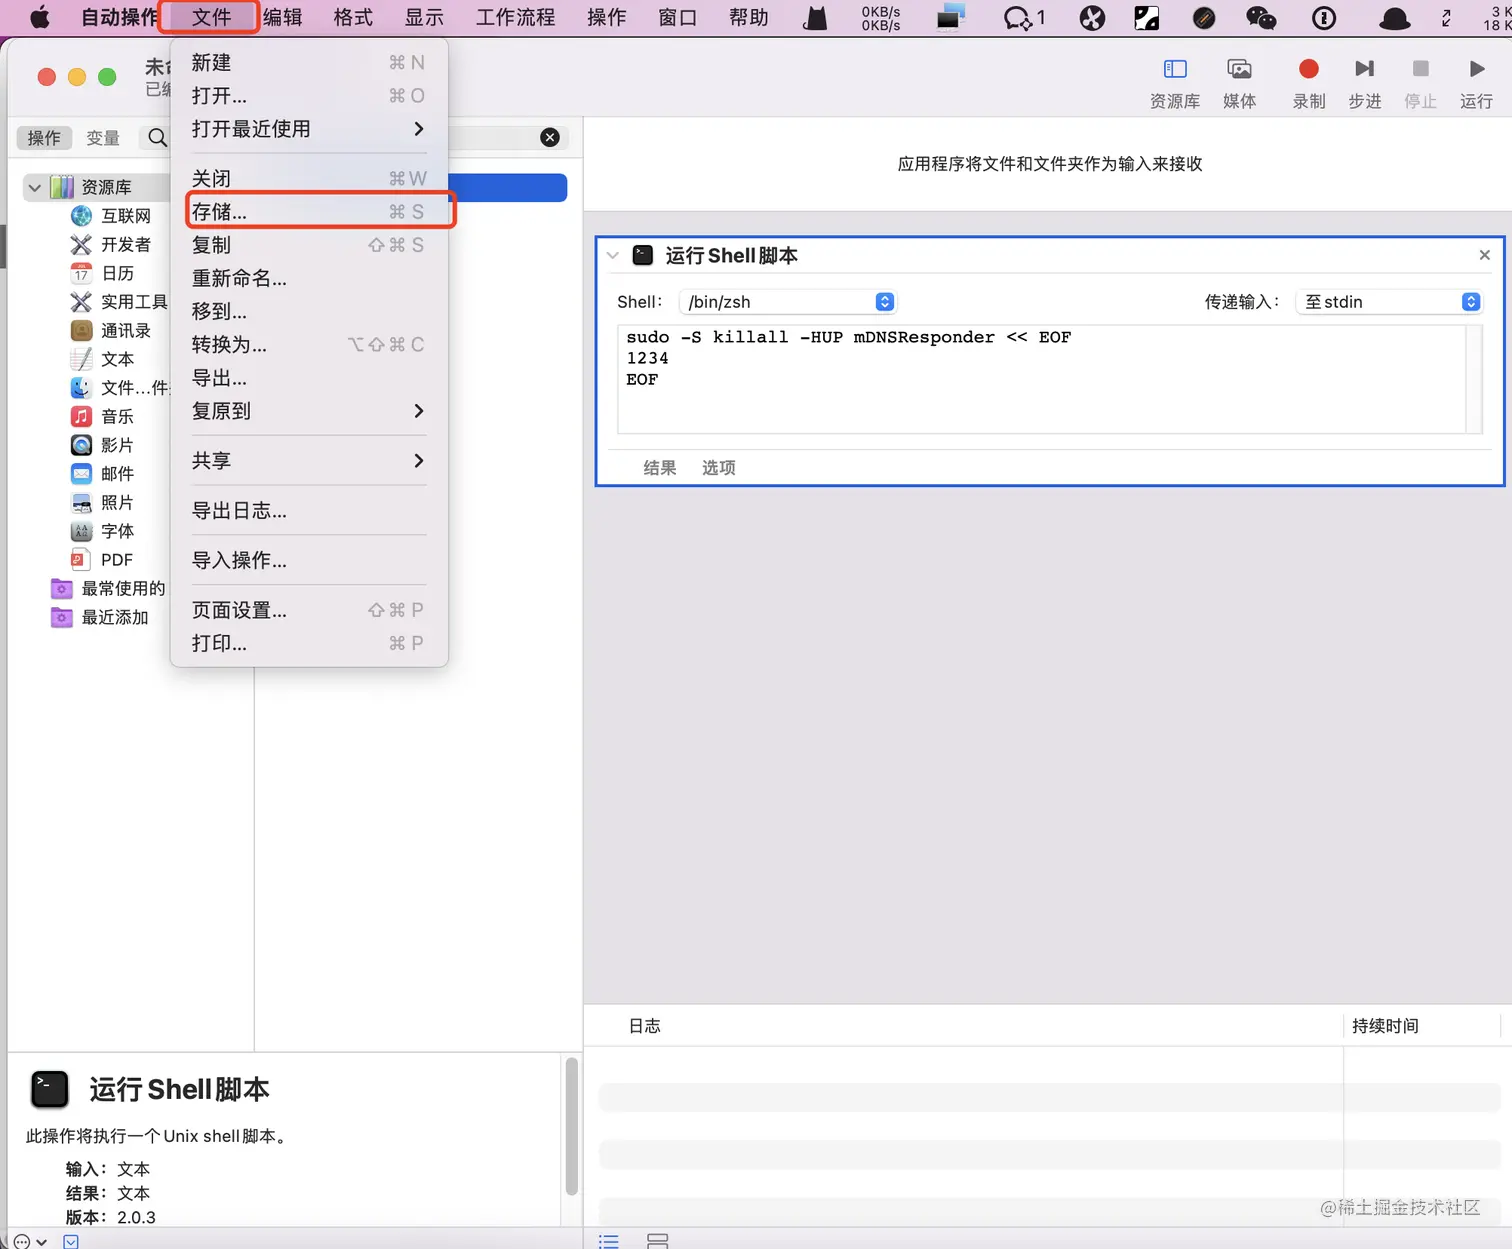Open the 最常使用的 smart folder
The image size is (1512, 1249).
click(x=108, y=589)
